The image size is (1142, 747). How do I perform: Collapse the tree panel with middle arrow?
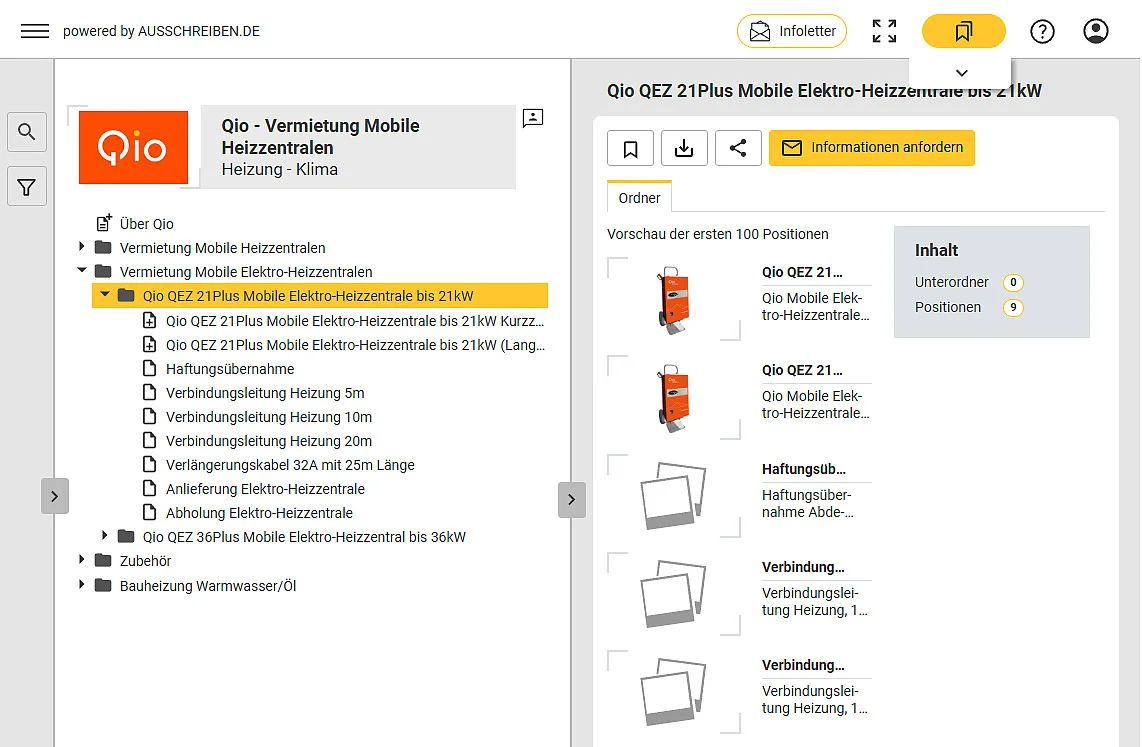tap(572, 499)
